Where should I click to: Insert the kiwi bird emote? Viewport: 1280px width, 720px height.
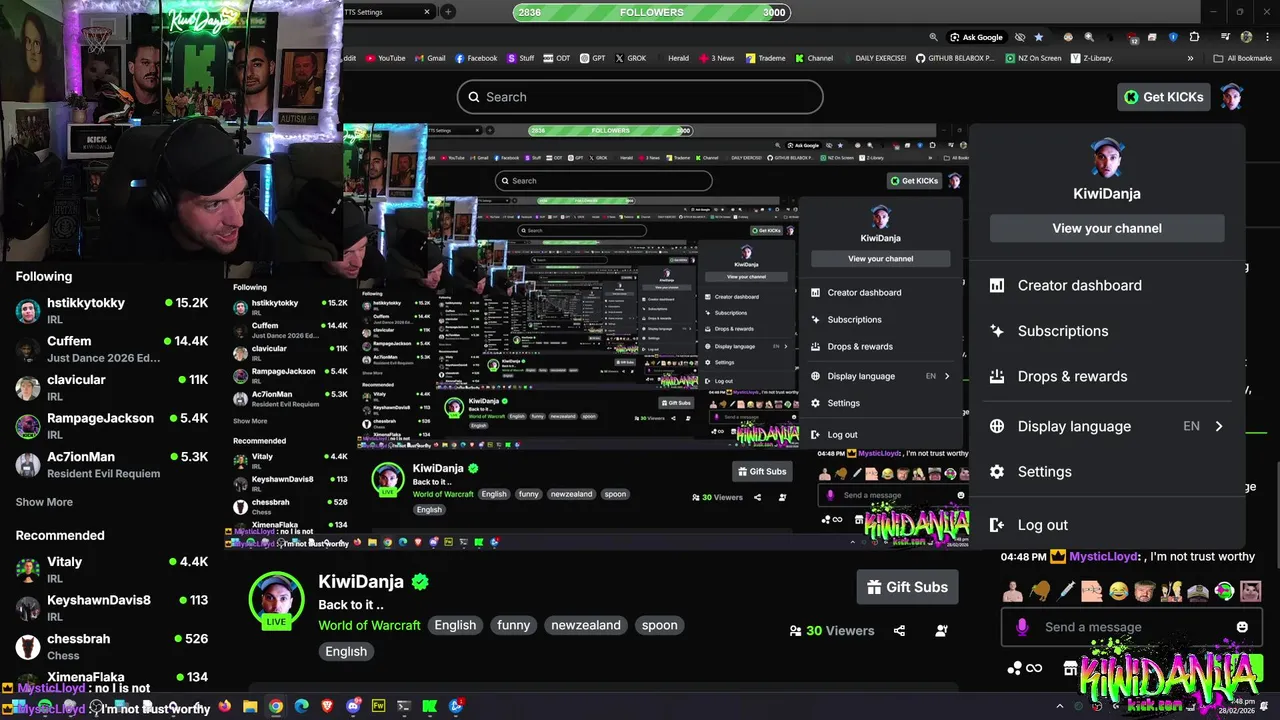1041,591
